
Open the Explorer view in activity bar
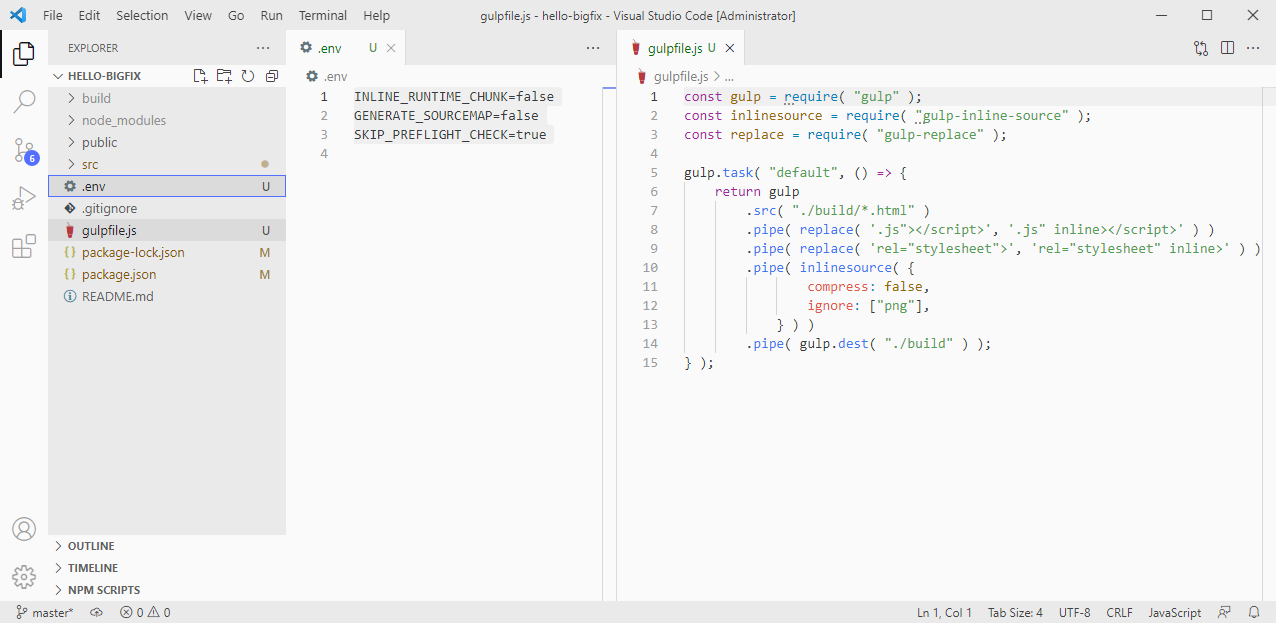(x=24, y=54)
